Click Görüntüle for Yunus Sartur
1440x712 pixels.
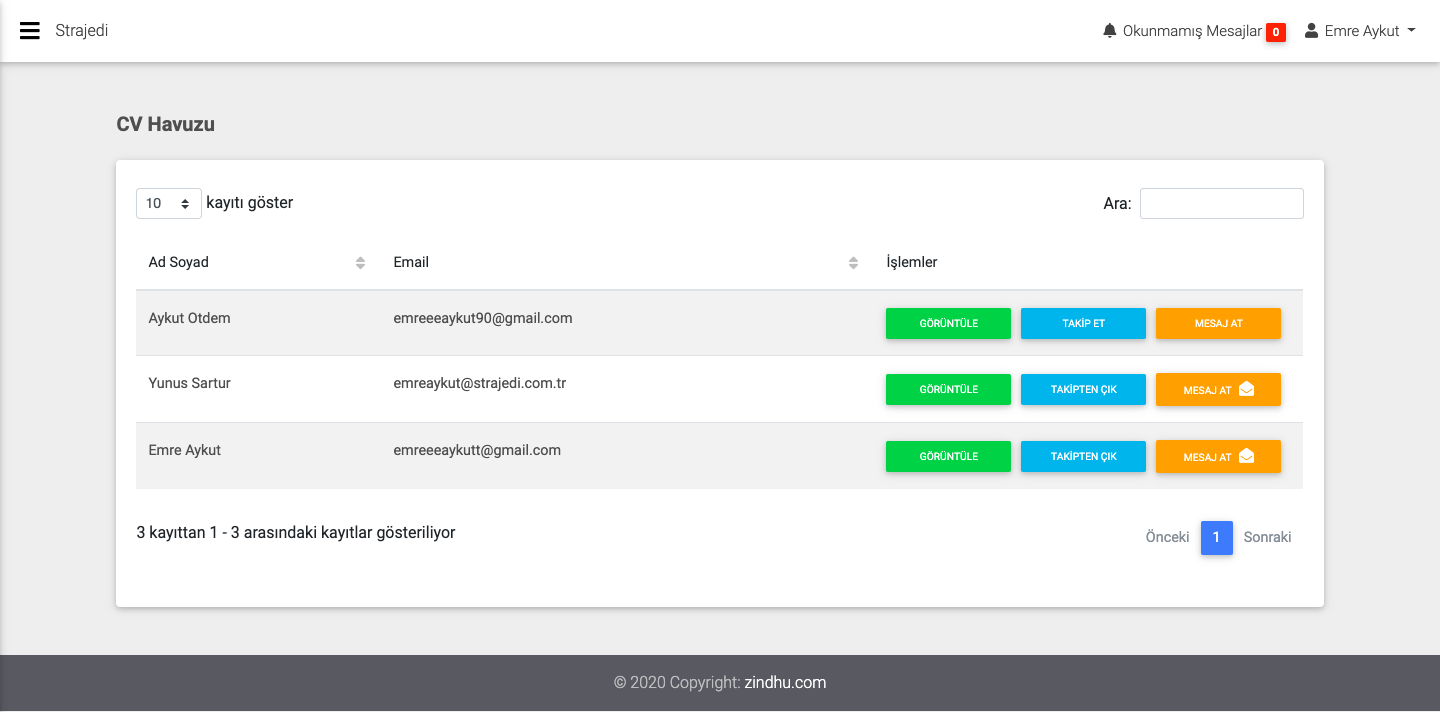coord(948,389)
